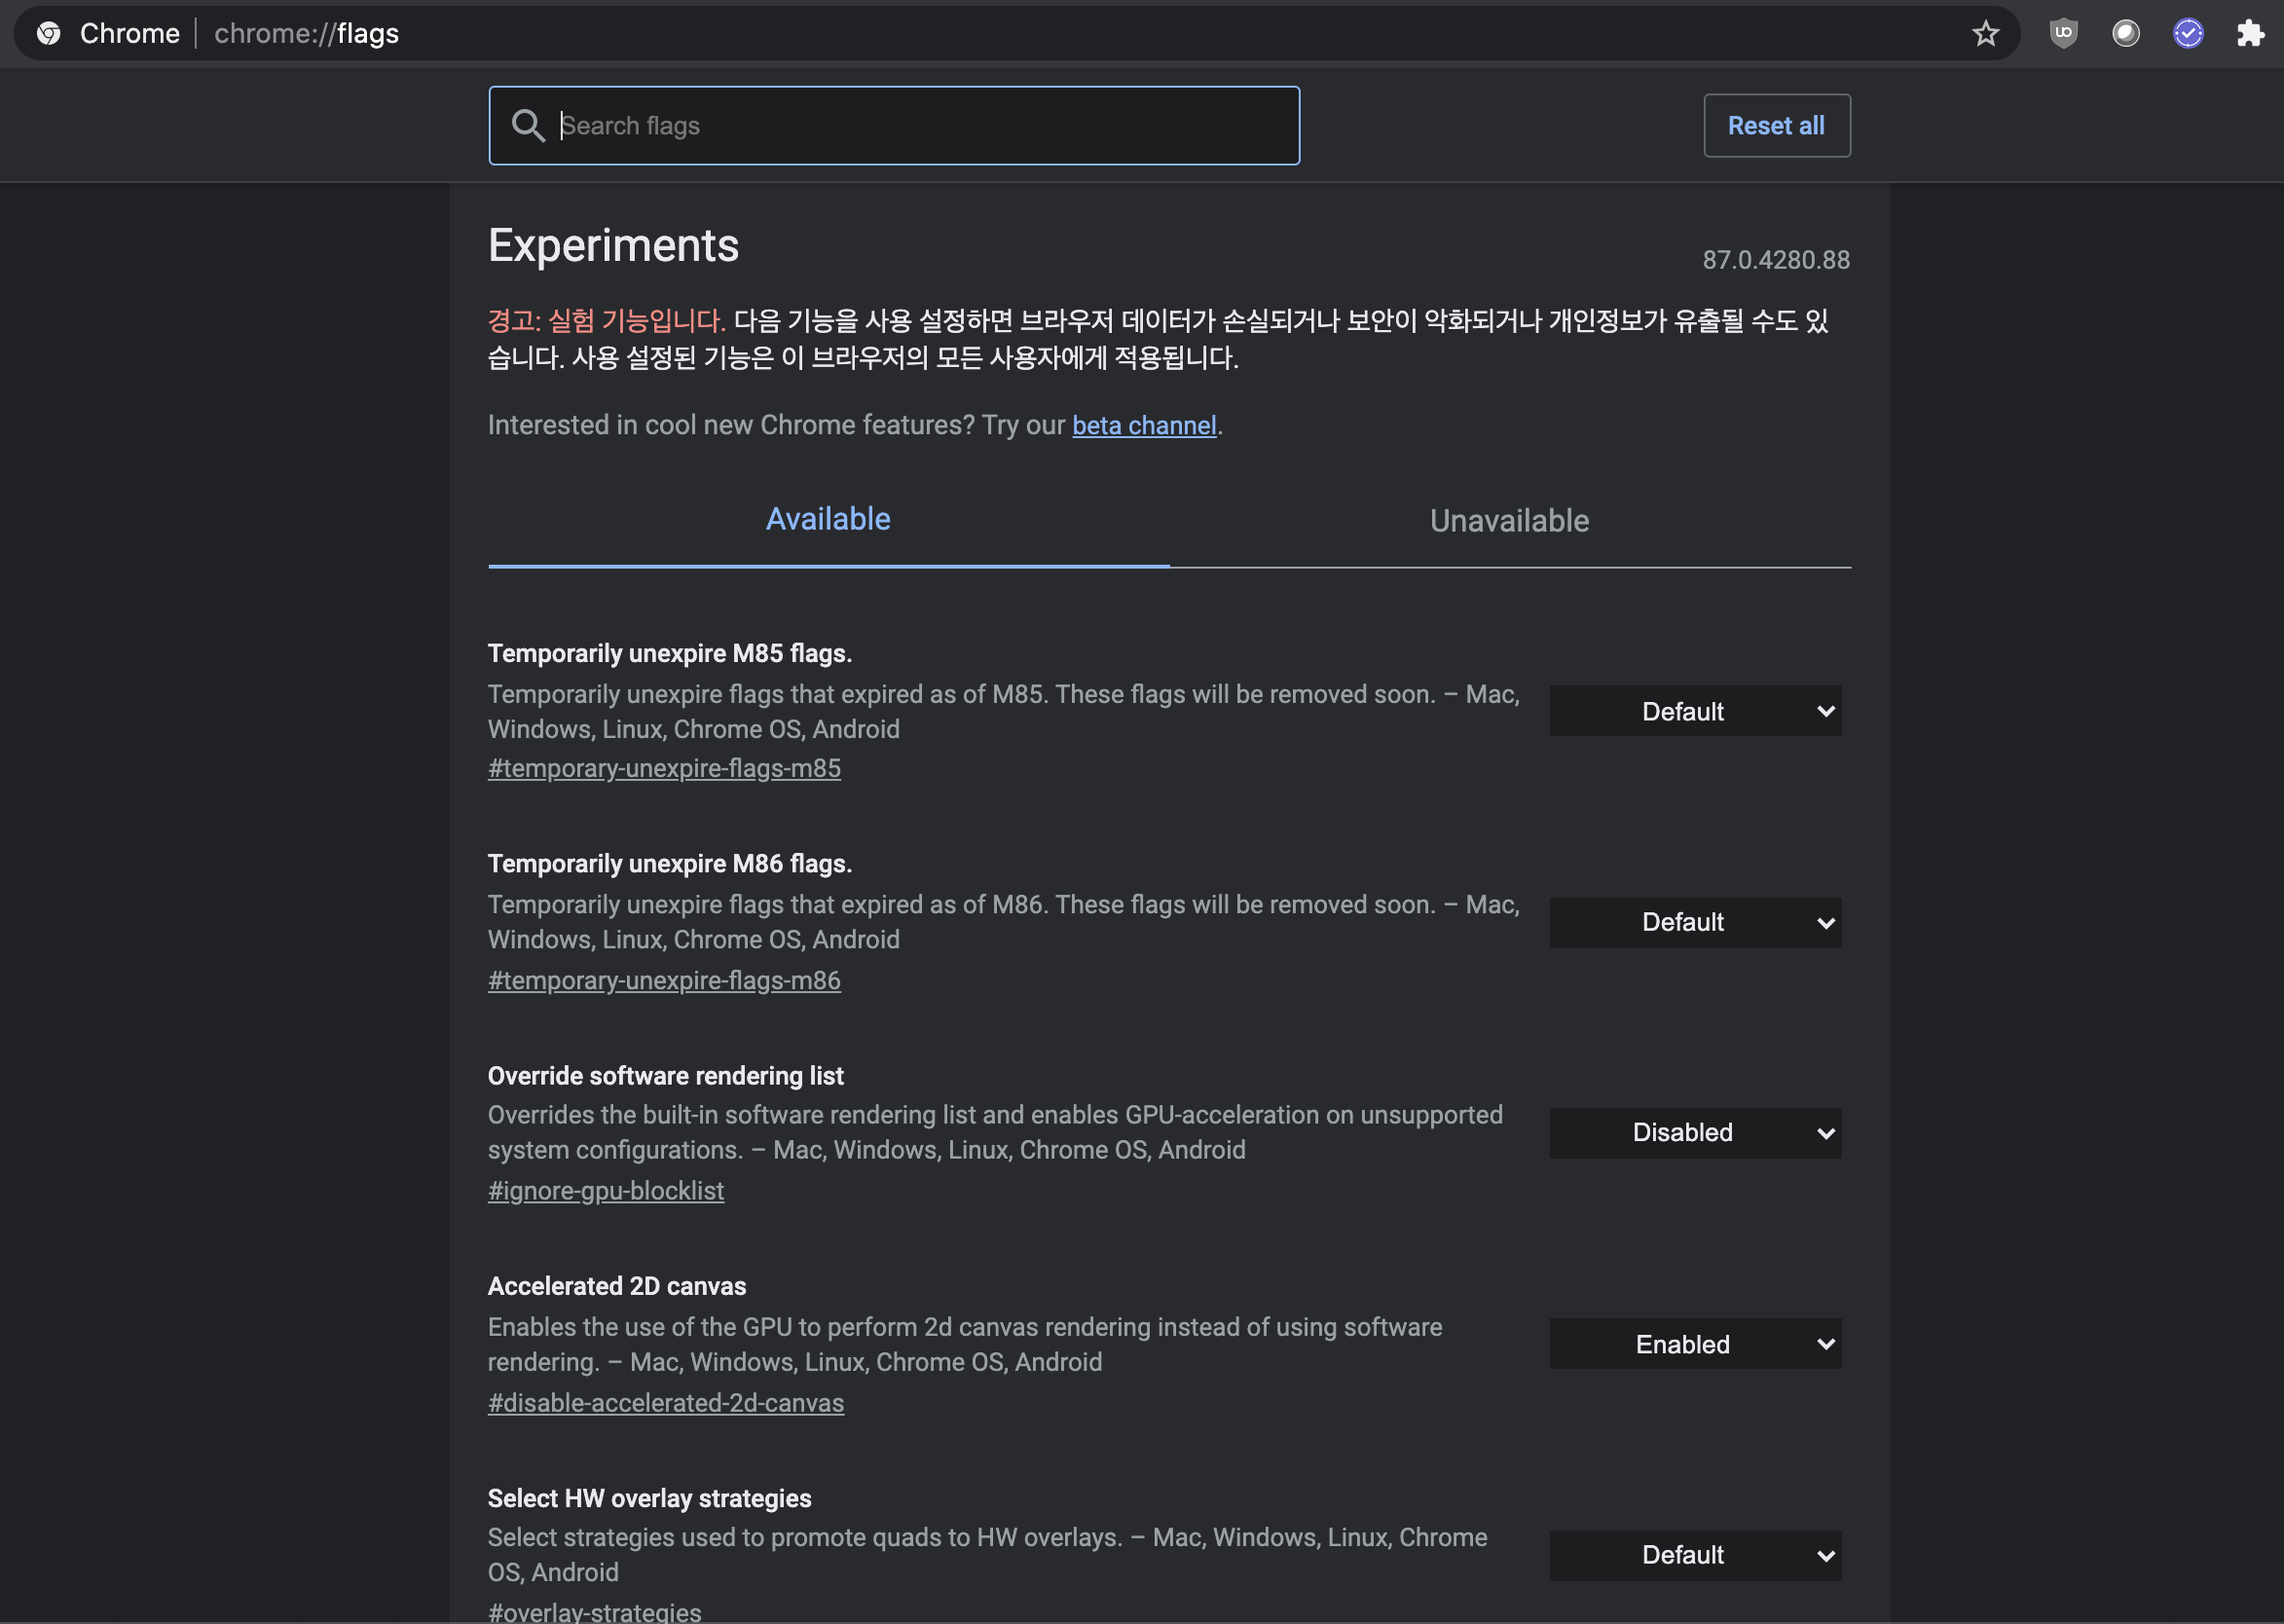This screenshot has width=2284, height=1624.
Task: Switch to the Unavailable tab
Action: point(1509,521)
